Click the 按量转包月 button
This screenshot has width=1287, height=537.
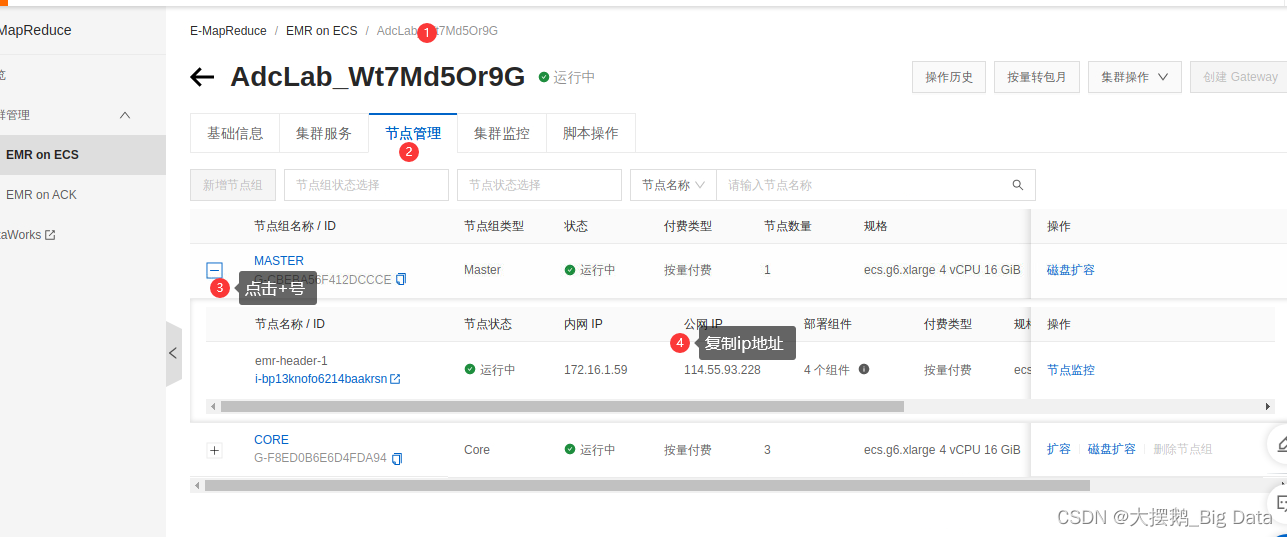click(x=1037, y=77)
